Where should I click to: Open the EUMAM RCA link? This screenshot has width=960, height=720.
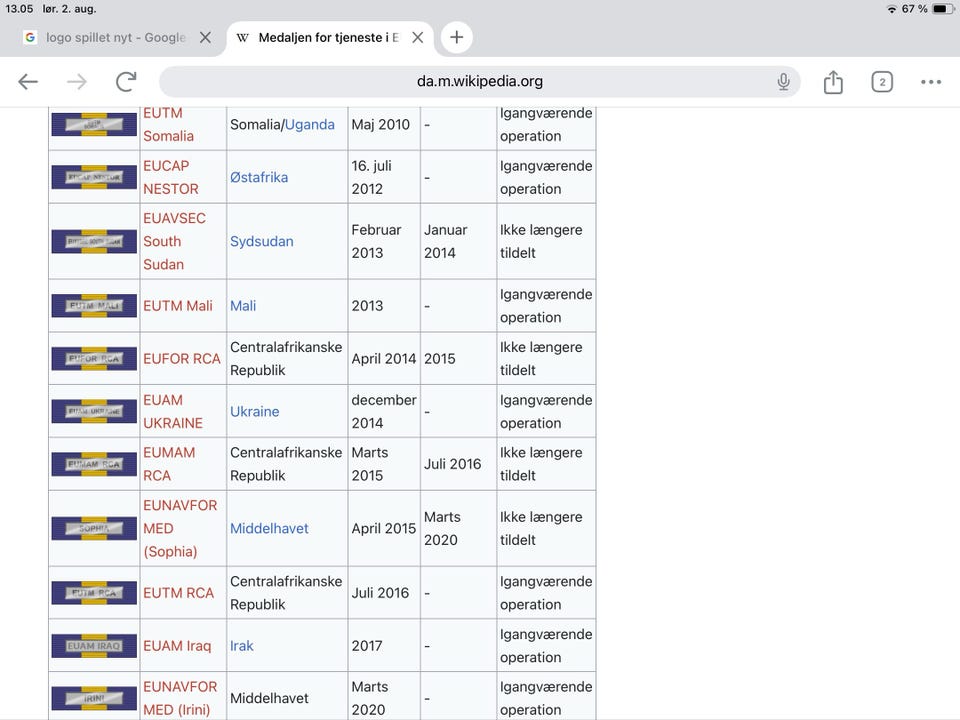(169, 464)
